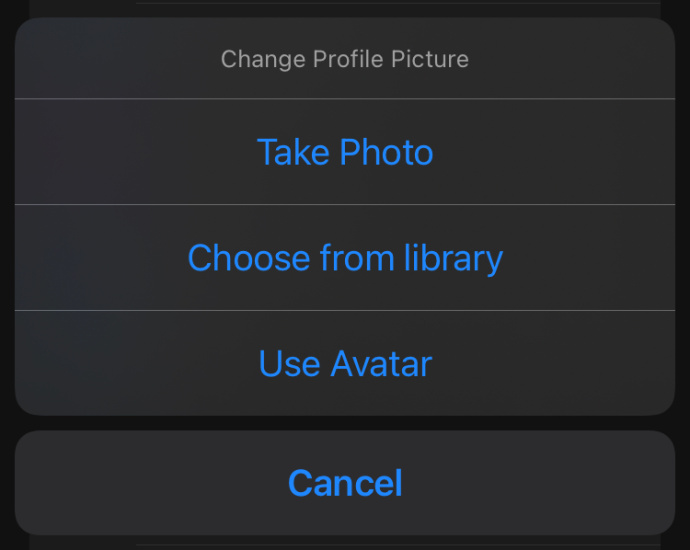Screen dimensions: 690x550
Task: Click the word Picture in the sheet title
Action: (430, 59)
